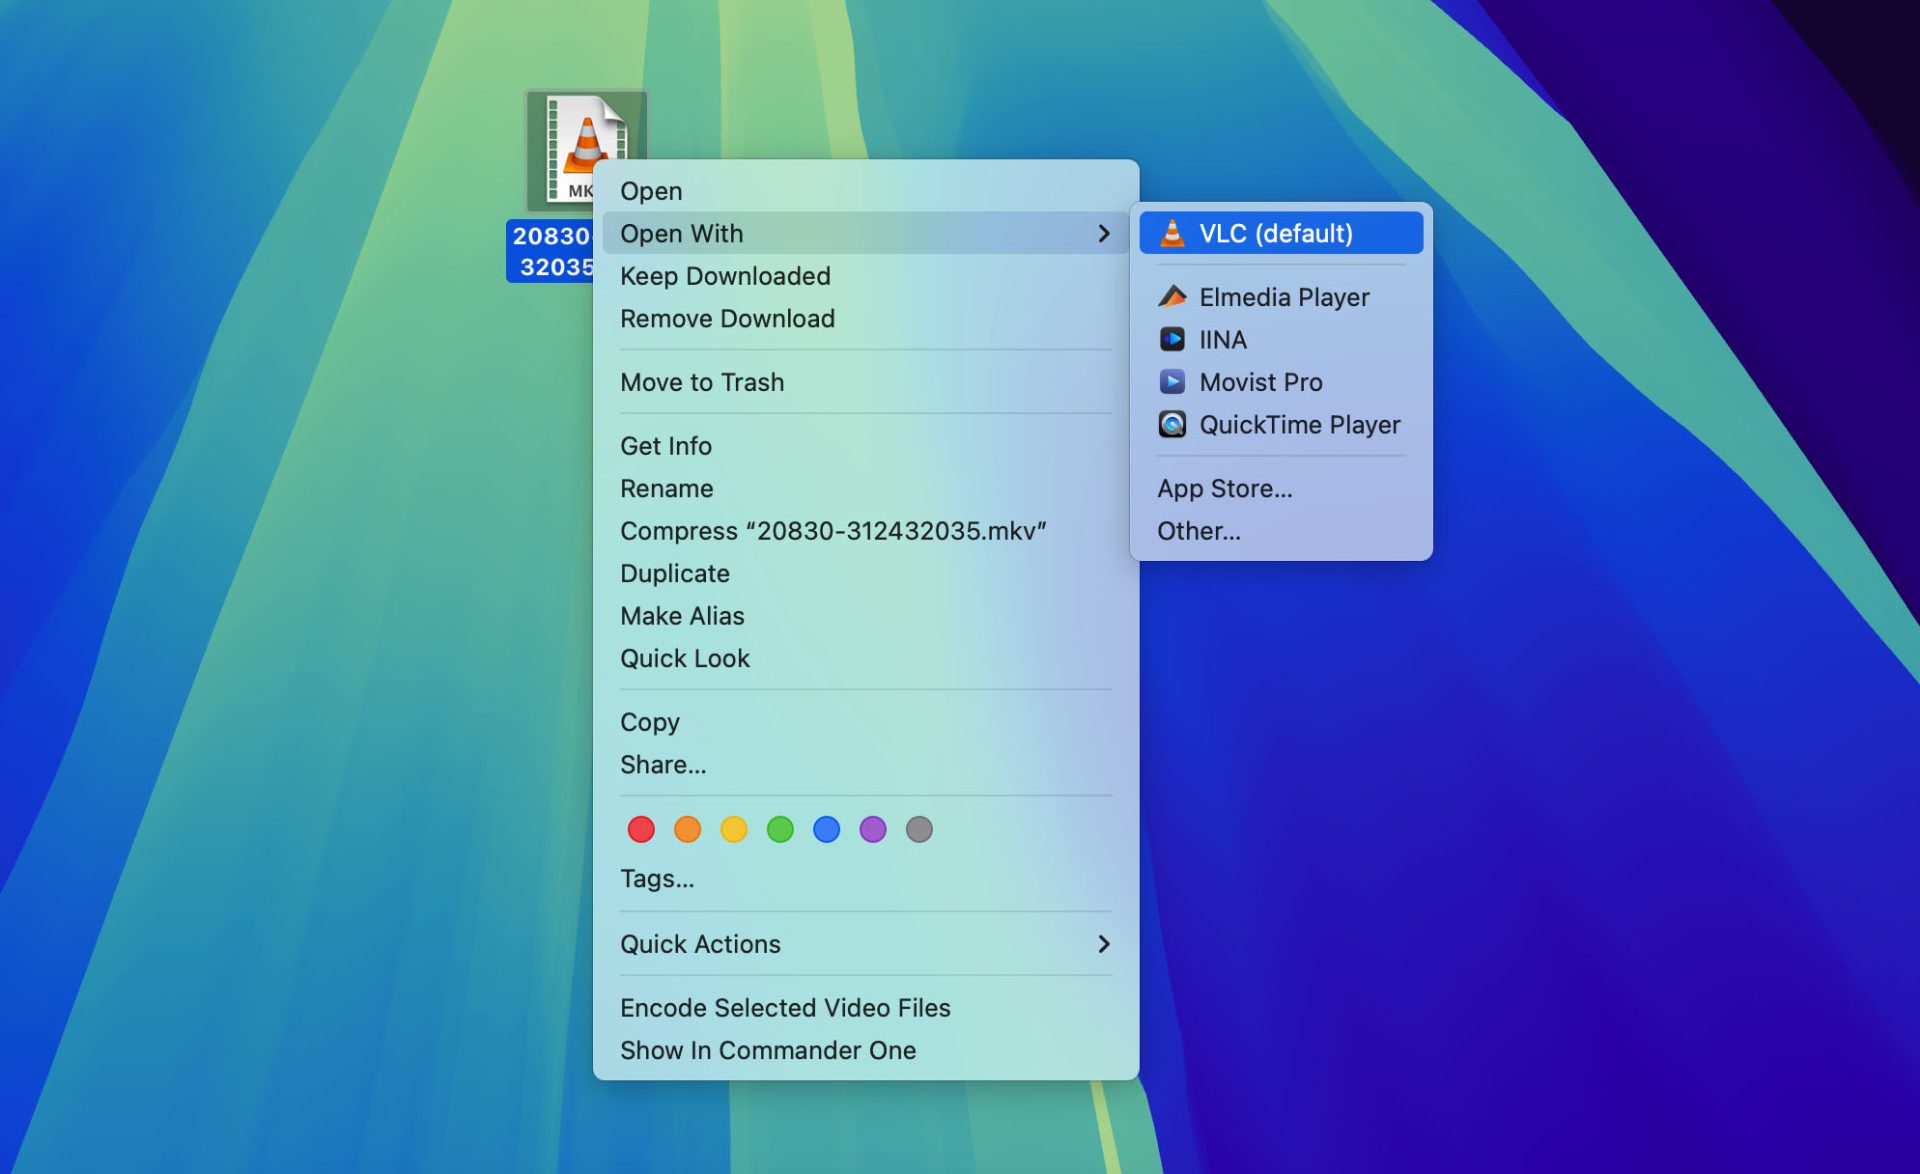This screenshot has width=1920, height=1174.
Task: Choose Open from the context menu
Action: [651, 190]
